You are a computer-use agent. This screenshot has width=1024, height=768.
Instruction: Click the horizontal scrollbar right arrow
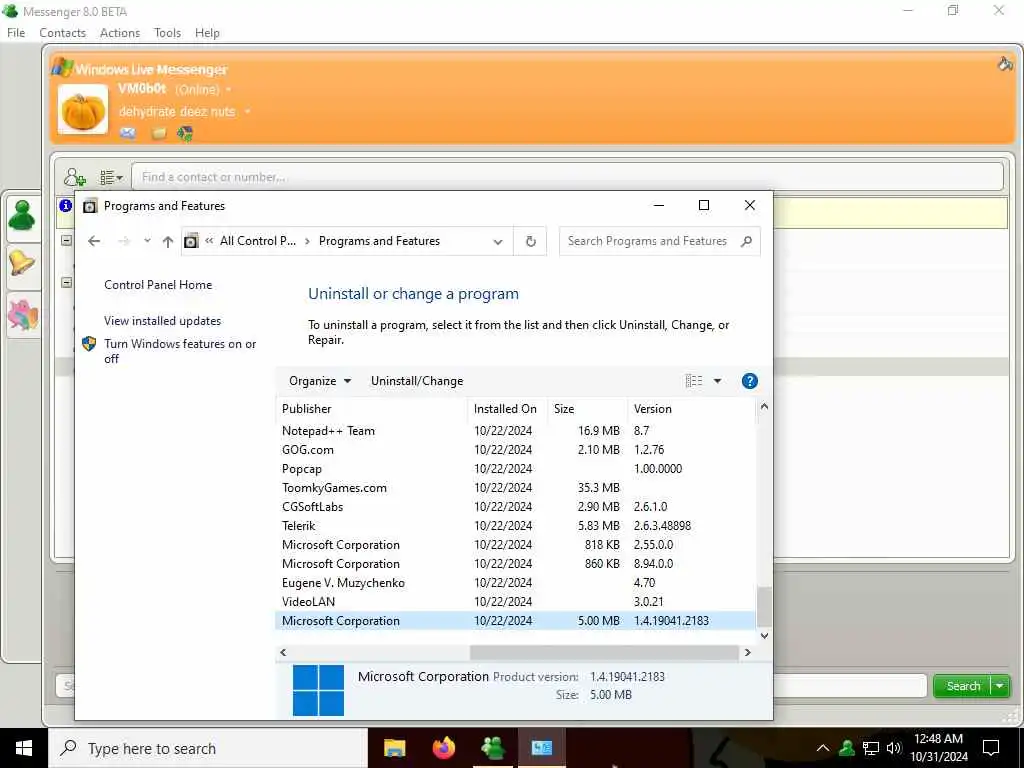[748, 652]
